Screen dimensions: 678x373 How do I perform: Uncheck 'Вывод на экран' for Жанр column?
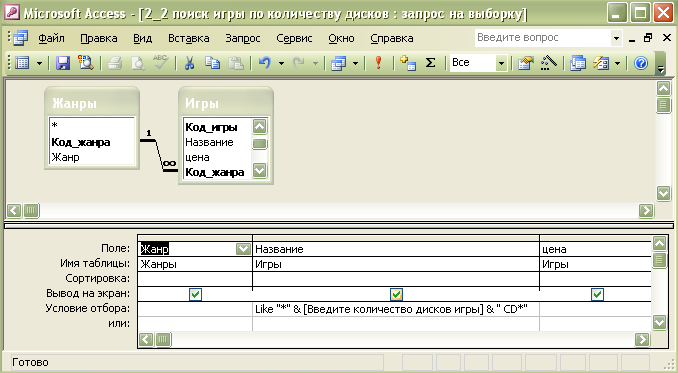(x=195, y=294)
